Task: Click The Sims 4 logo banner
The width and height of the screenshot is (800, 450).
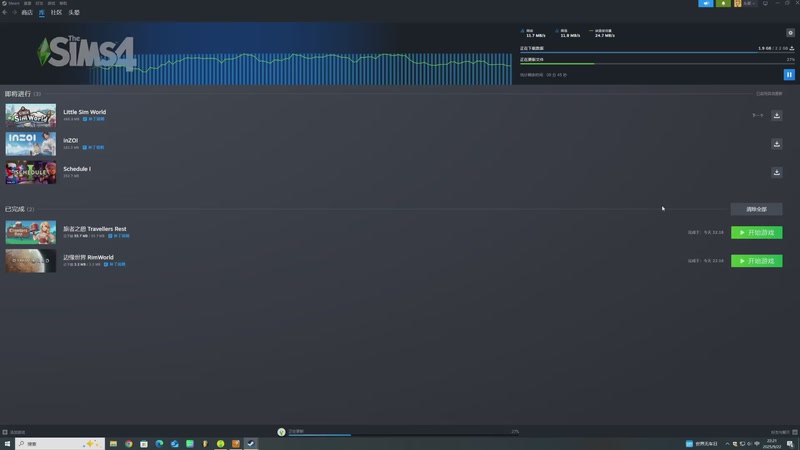Action: pos(87,52)
